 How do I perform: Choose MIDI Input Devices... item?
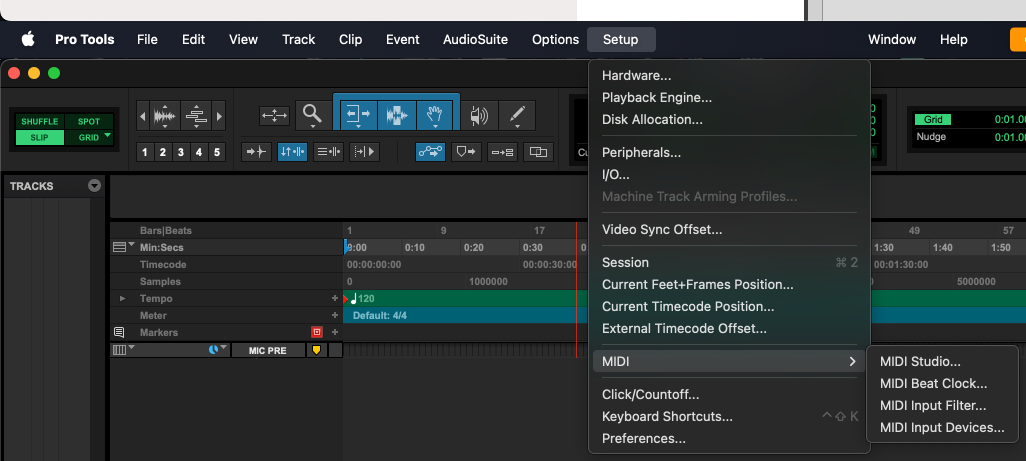click(x=942, y=428)
